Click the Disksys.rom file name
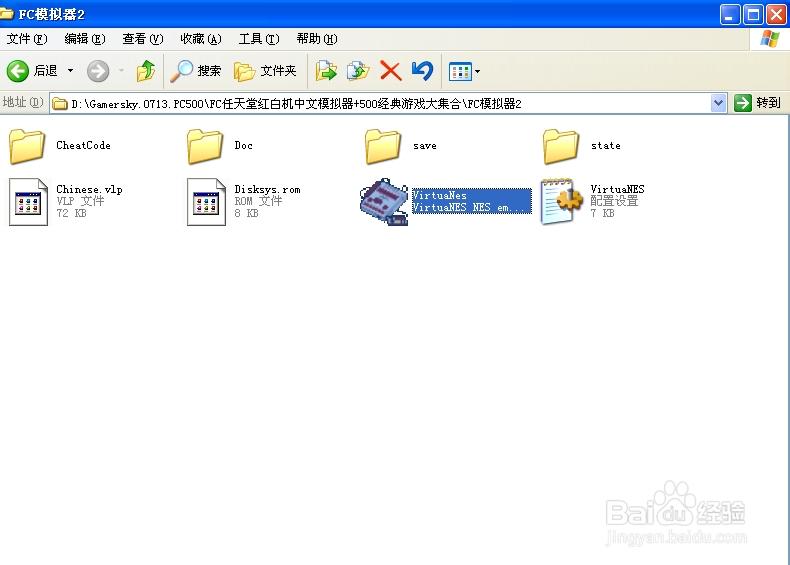The image size is (790, 565). [267, 190]
